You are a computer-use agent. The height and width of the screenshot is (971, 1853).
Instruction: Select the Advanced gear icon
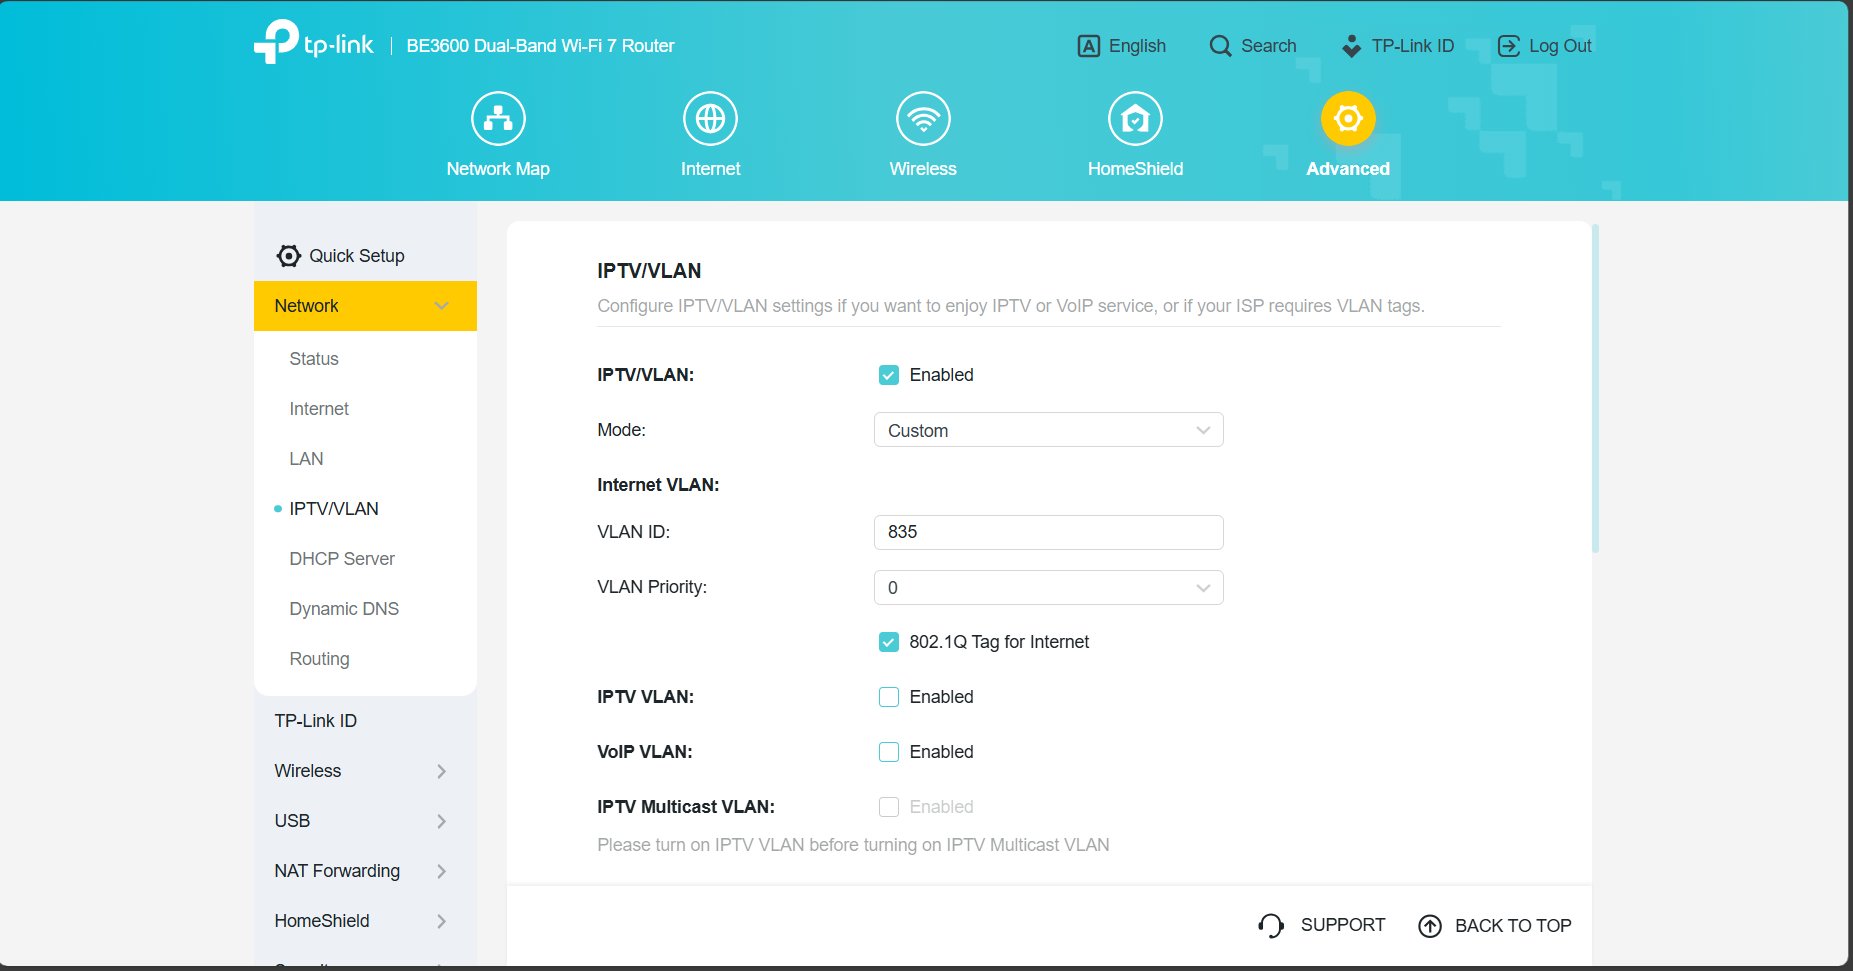(1348, 118)
